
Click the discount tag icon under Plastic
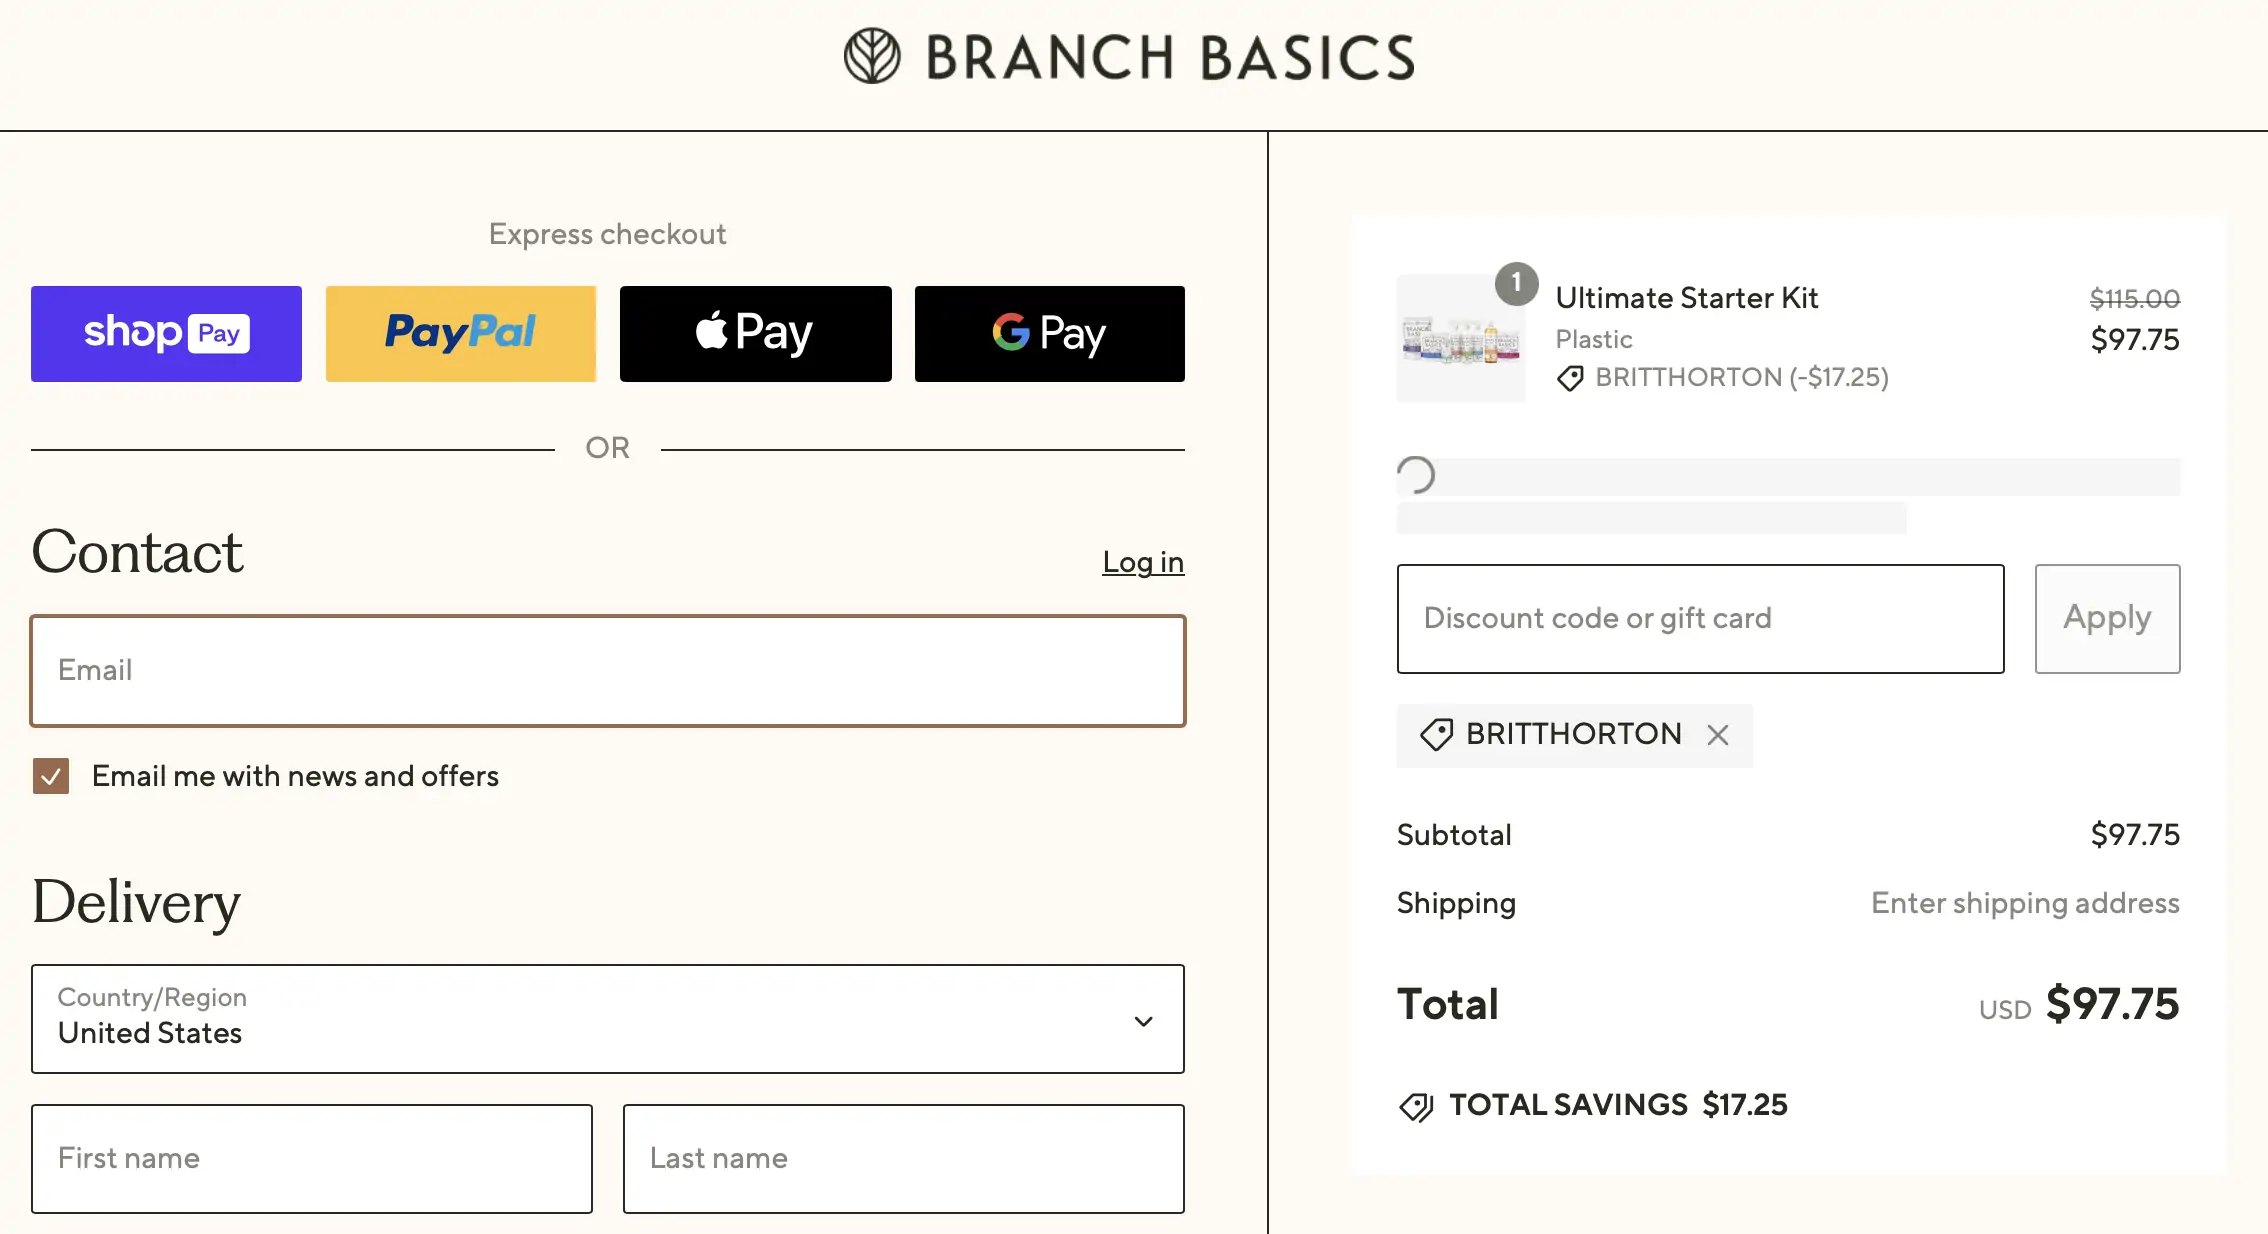1570,378
